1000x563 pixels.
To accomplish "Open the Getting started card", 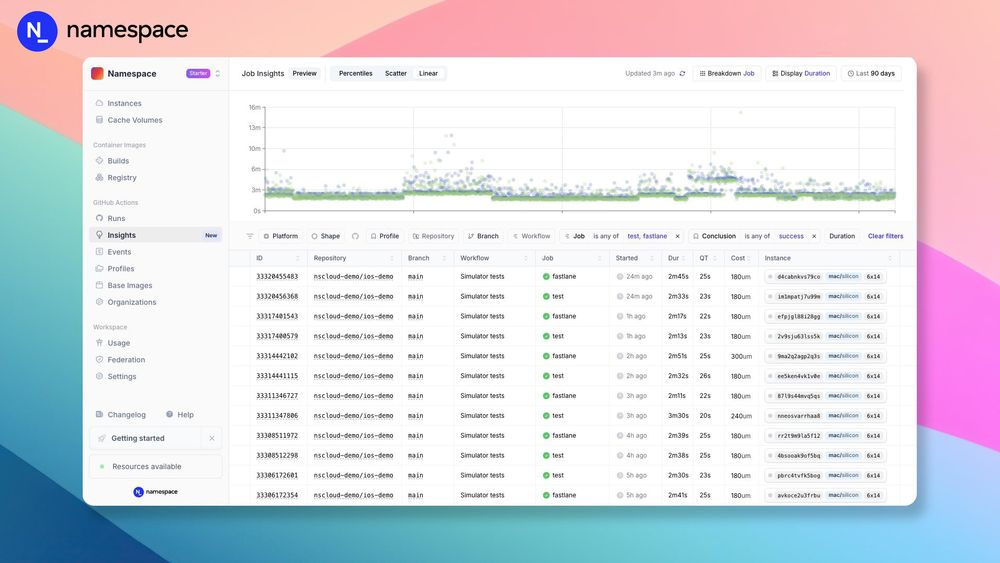I will (146, 438).
